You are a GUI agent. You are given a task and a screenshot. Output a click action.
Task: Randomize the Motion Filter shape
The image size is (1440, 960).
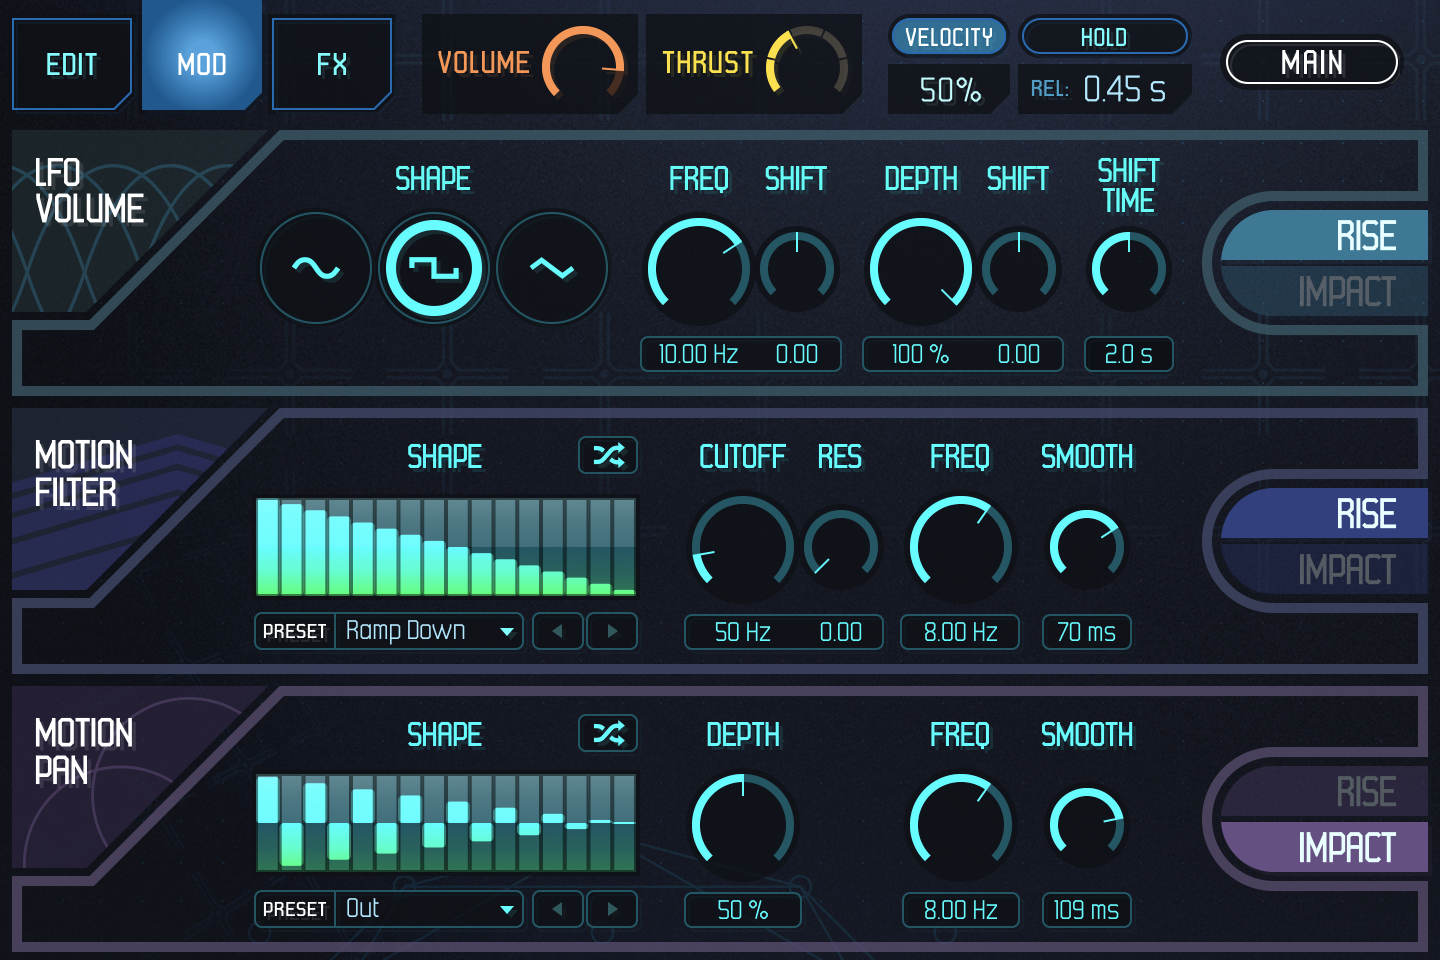(x=607, y=455)
